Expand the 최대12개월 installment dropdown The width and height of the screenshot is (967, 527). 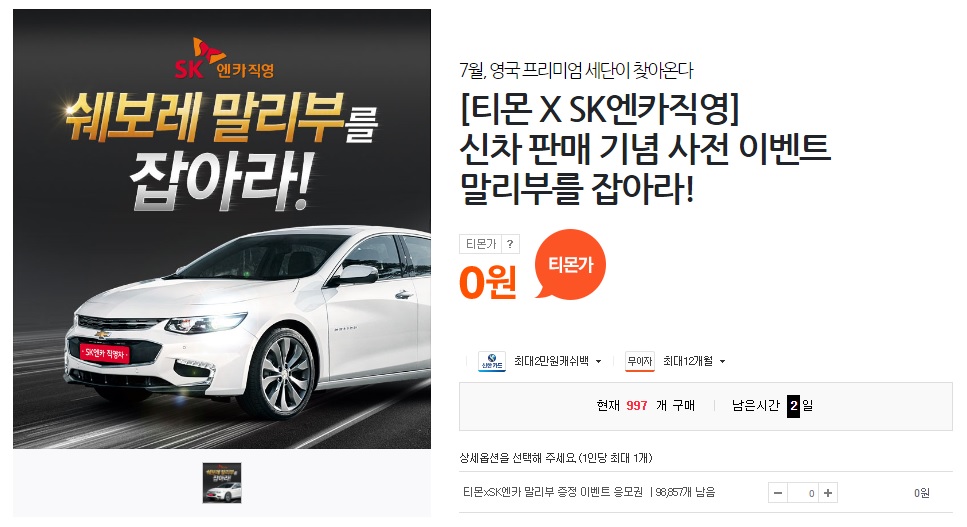click(722, 362)
